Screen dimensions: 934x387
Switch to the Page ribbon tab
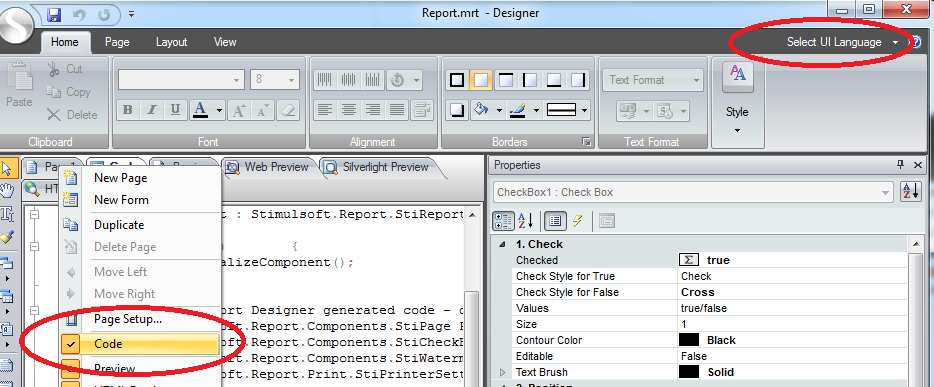point(117,42)
